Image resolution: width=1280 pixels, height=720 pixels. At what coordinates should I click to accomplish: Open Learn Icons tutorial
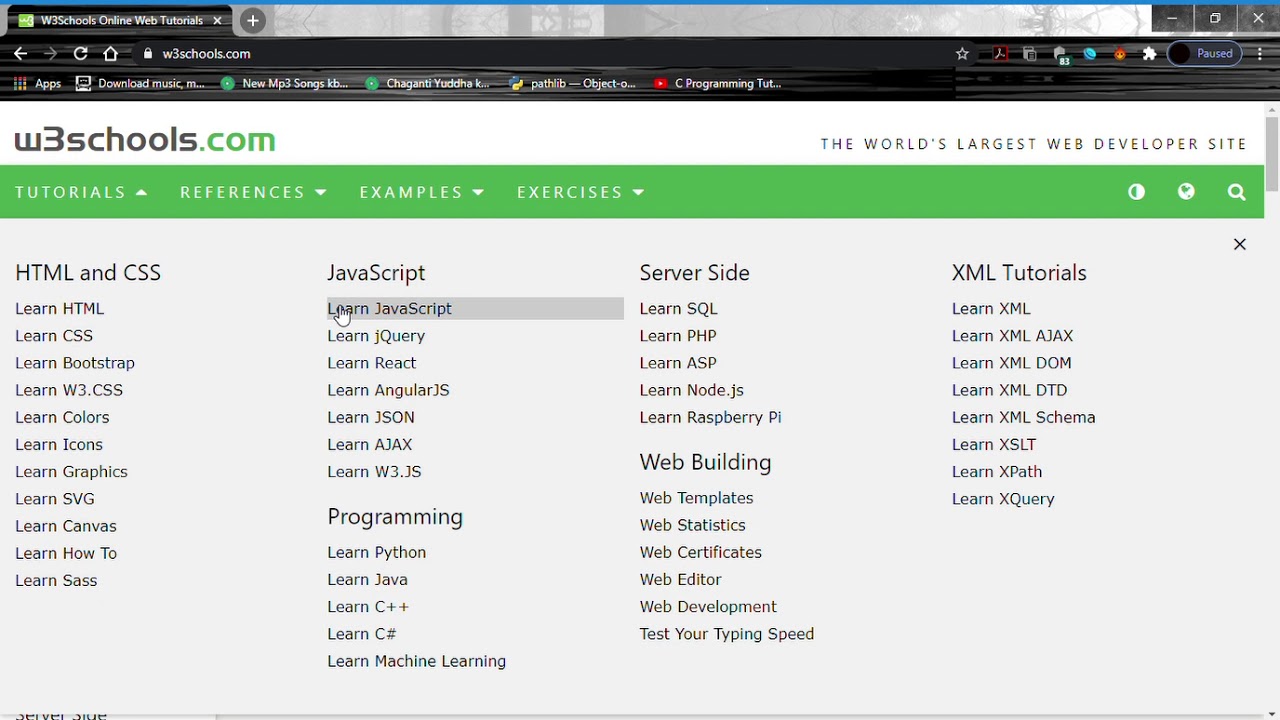click(59, 445)
